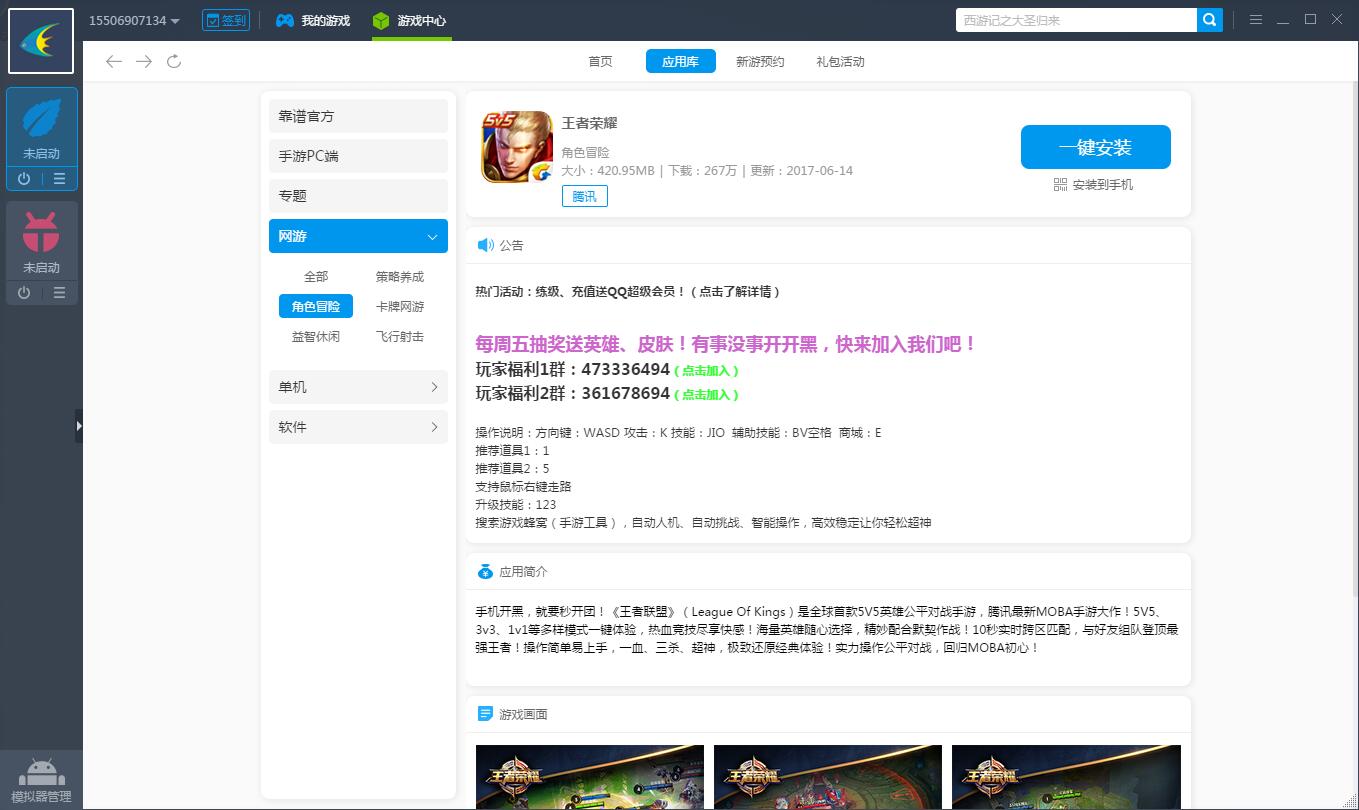Click 安装到手机 QR link
Image resolution: width=1359 pixels, height=810 pixels.
click(1094, 185)
